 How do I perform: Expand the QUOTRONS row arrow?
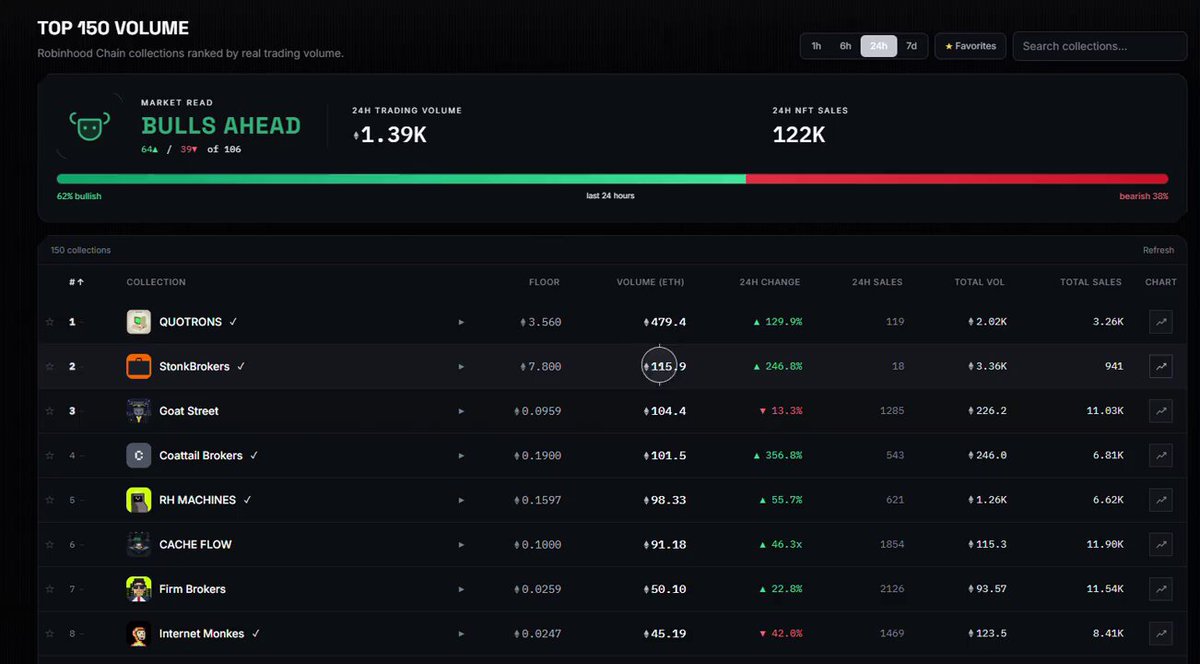(461, 322)
